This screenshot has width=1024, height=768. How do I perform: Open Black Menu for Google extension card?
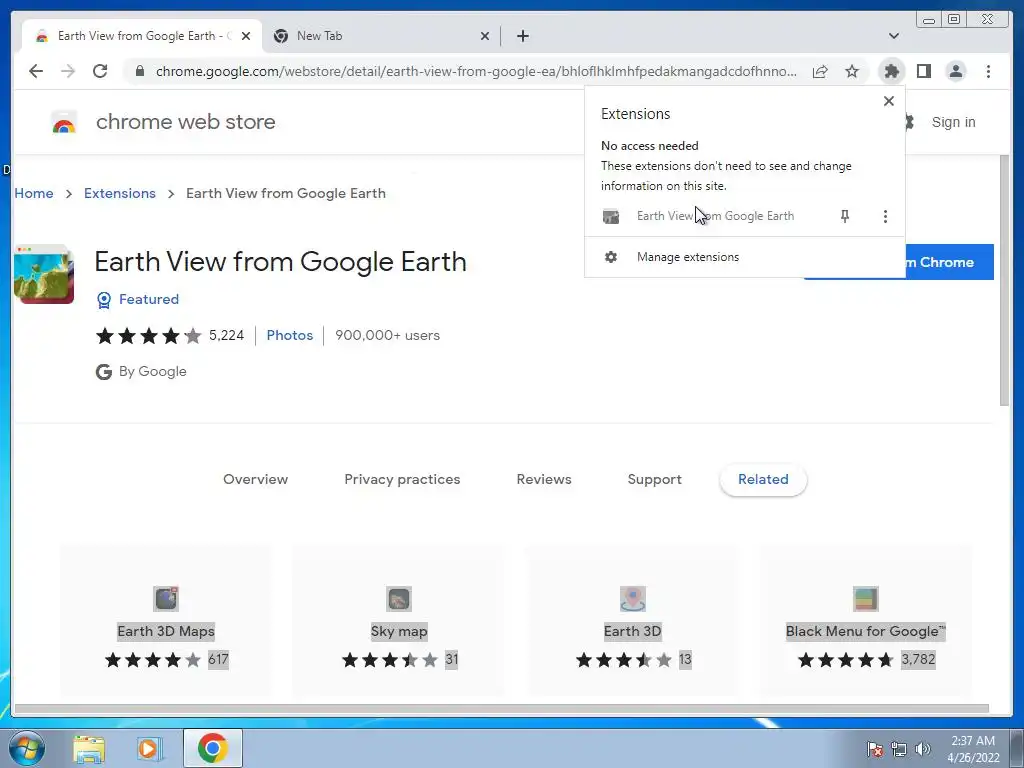tap(865, 622)
